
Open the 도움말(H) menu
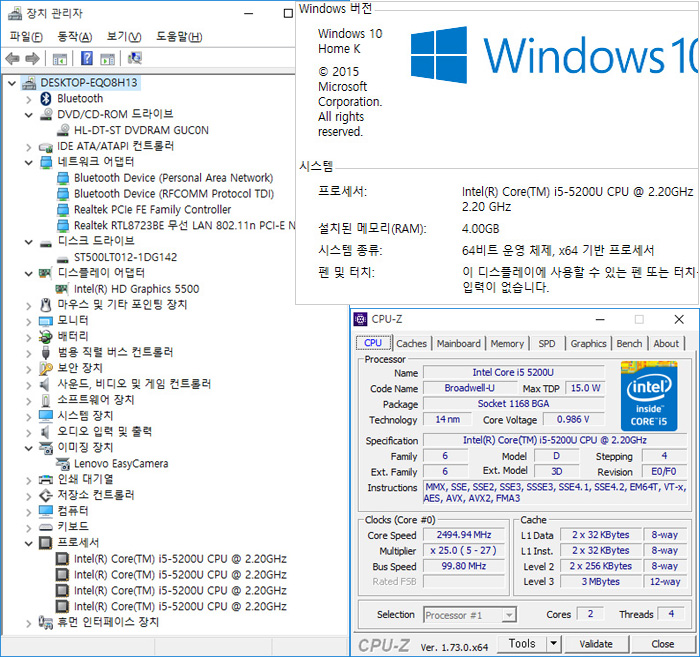tap(179, 37)
